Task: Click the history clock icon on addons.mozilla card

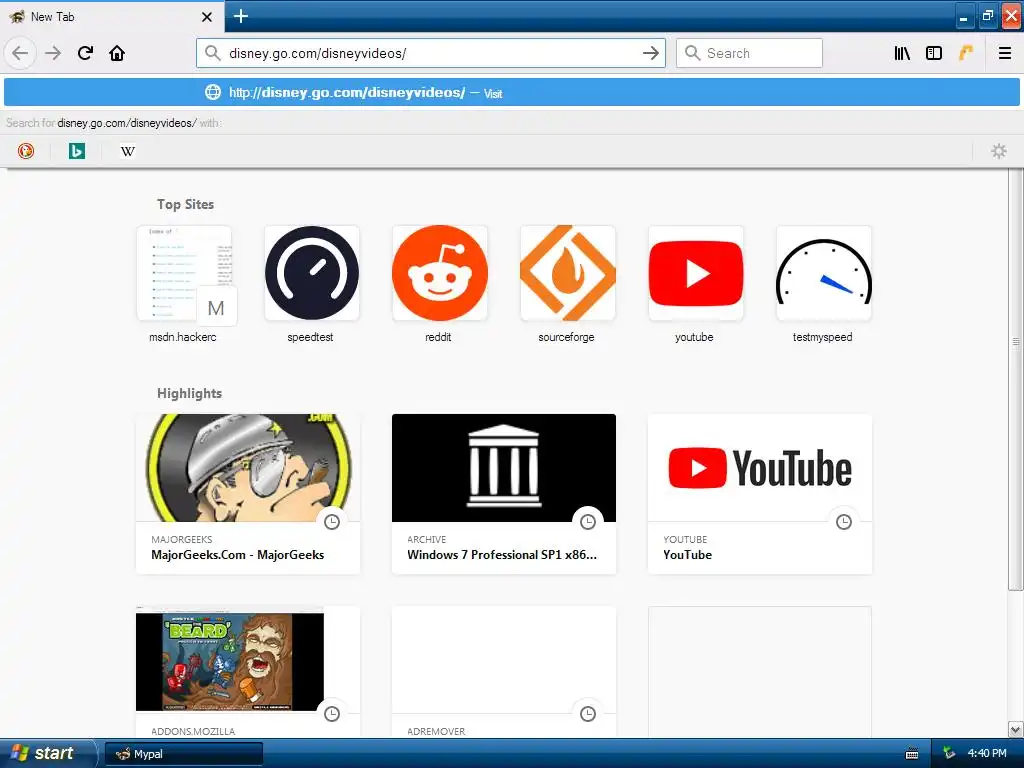Action: click(332, 714)
